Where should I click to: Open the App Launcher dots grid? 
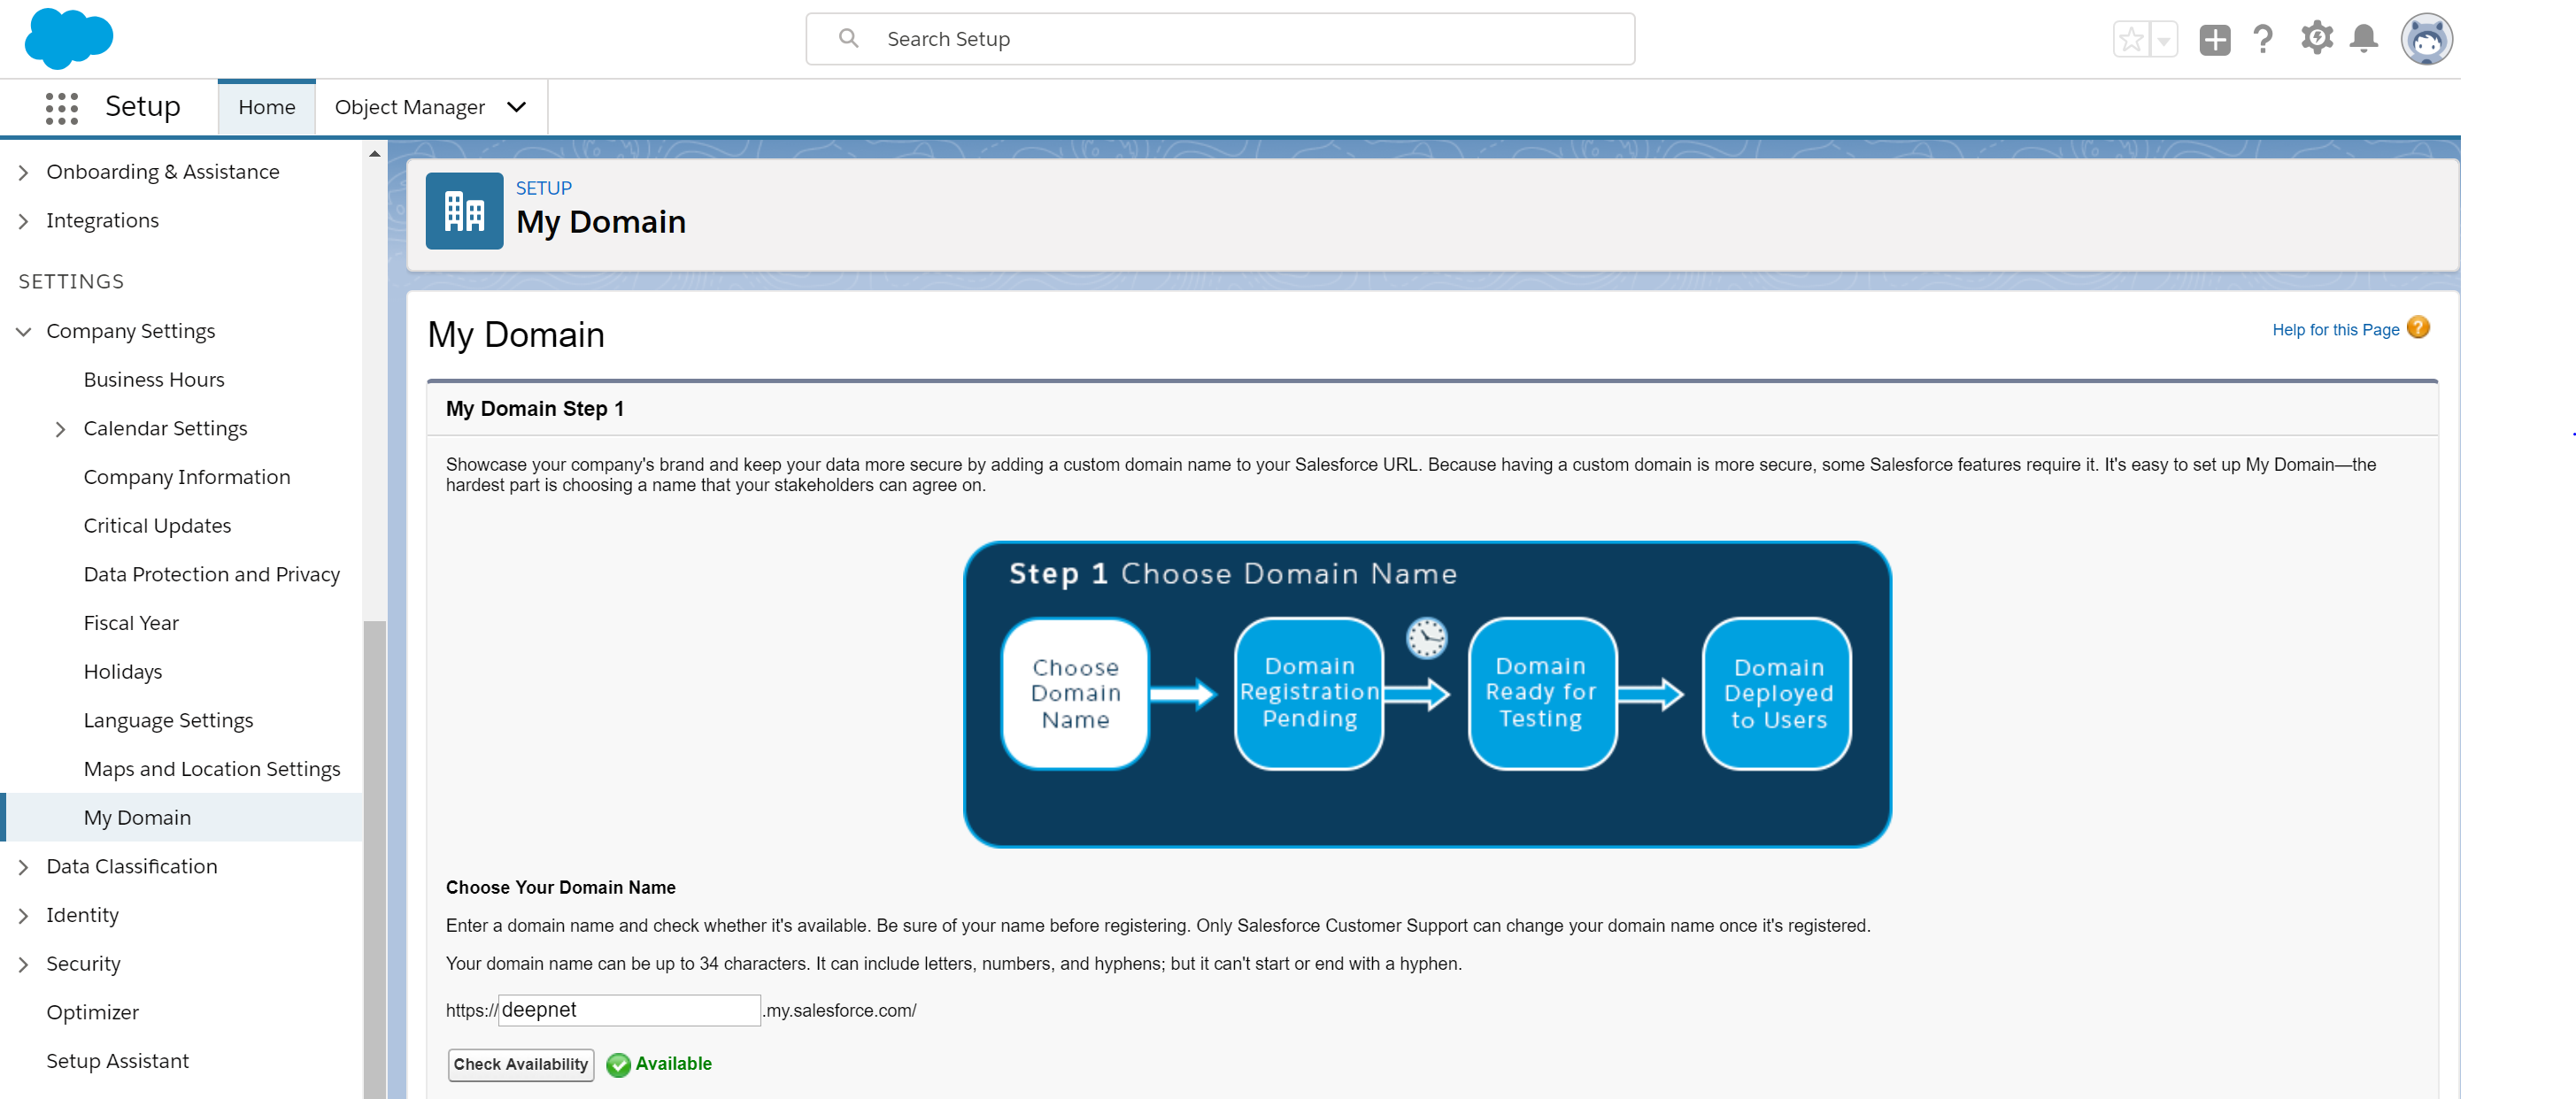coord(61,107)
